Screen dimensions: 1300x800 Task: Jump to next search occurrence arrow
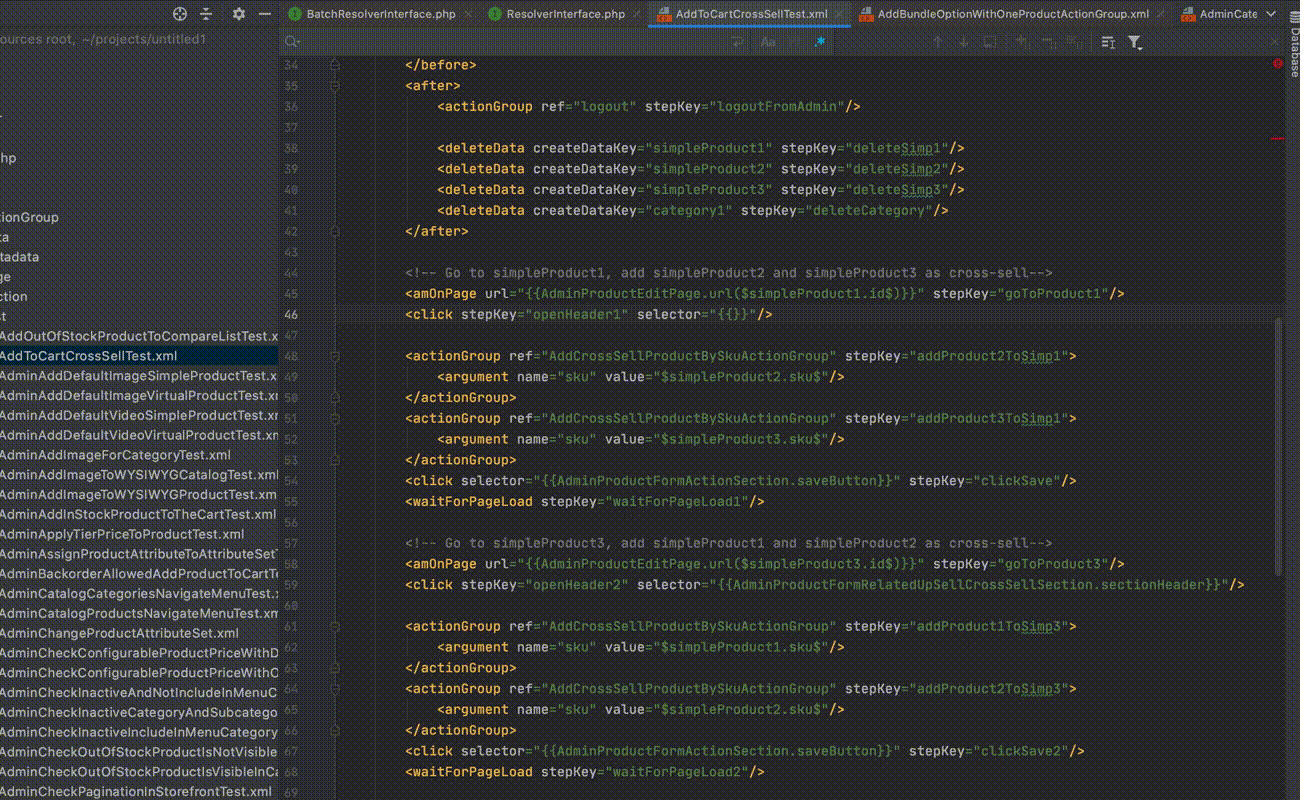pos(963,42)
